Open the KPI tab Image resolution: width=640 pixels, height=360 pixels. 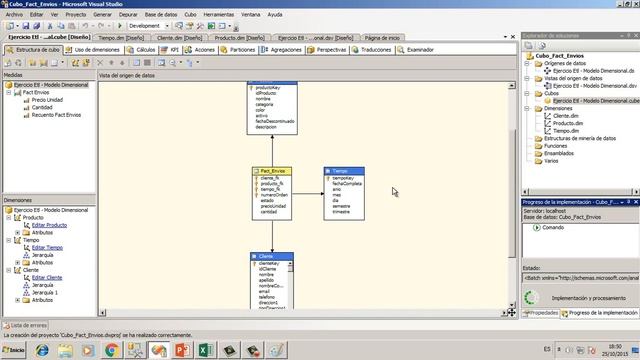[x=170, y=50]
